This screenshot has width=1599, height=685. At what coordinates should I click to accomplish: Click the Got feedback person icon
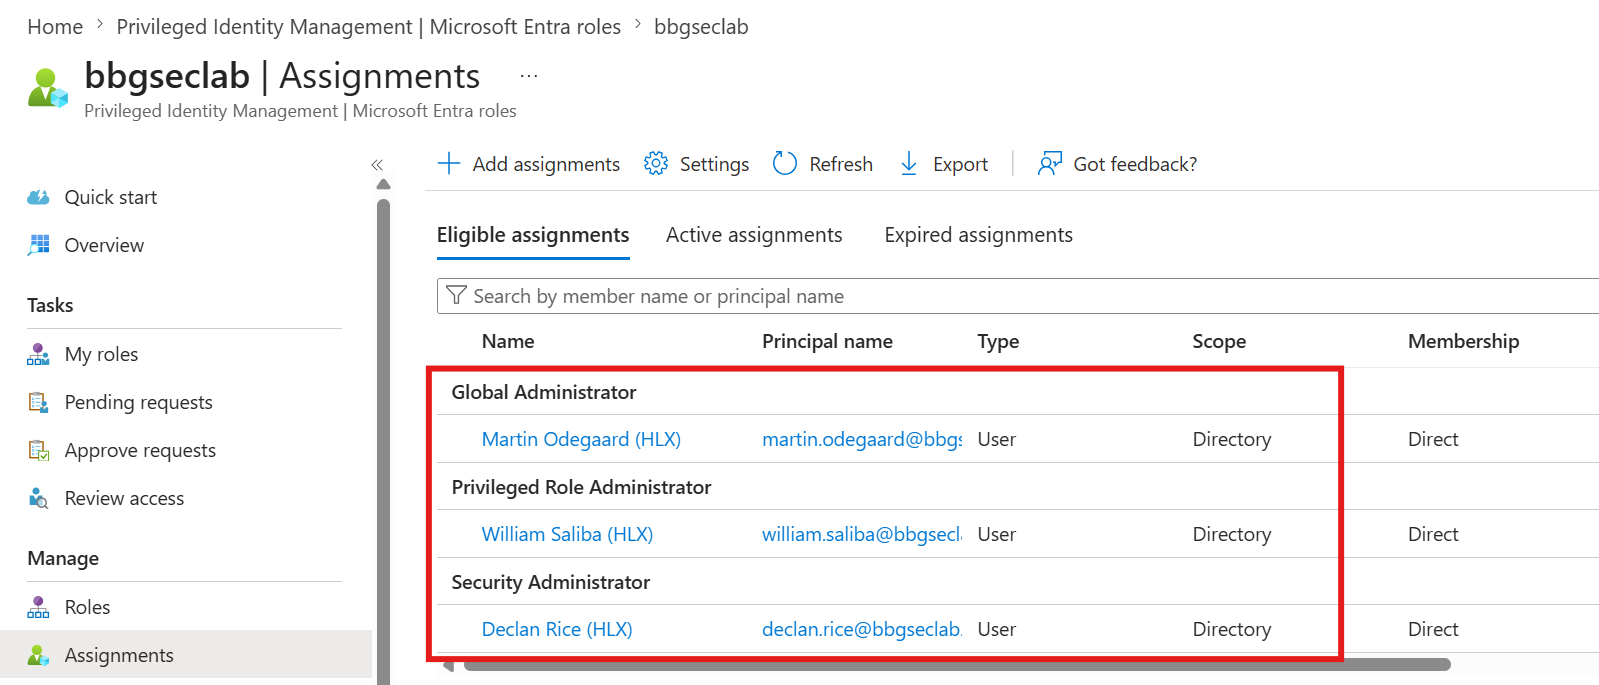(x=1049, y=163)
